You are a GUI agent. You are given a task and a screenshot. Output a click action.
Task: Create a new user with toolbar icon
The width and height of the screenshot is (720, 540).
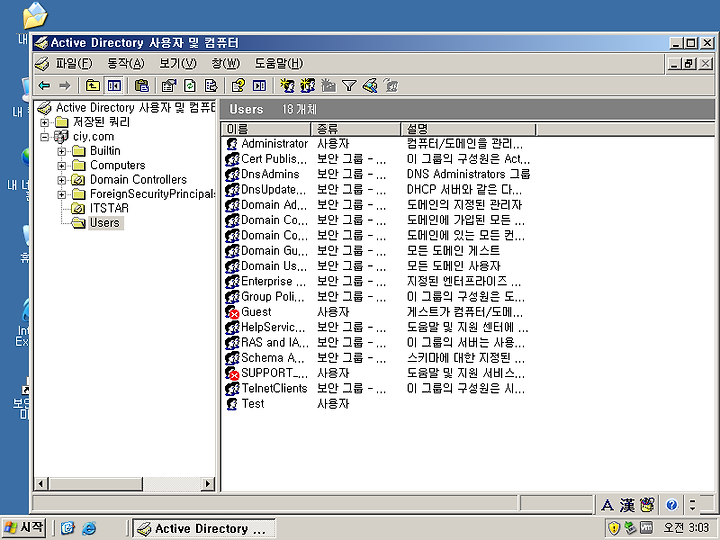287,85
